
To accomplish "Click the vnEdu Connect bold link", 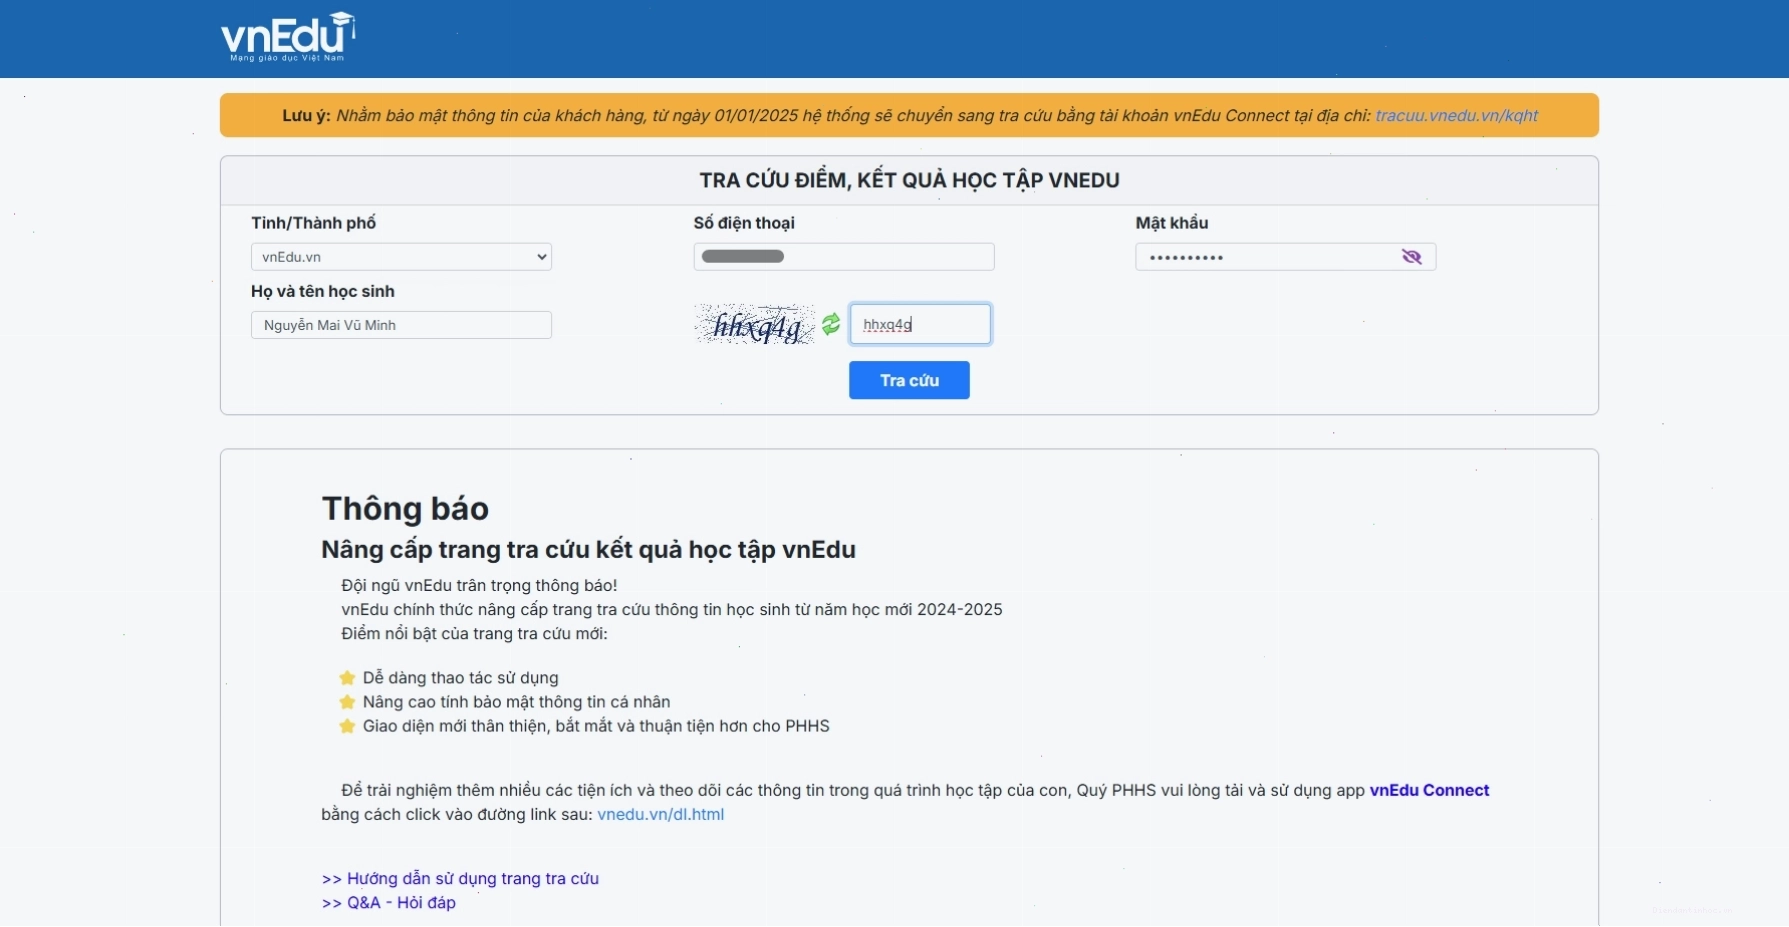I will point(1429,790).
